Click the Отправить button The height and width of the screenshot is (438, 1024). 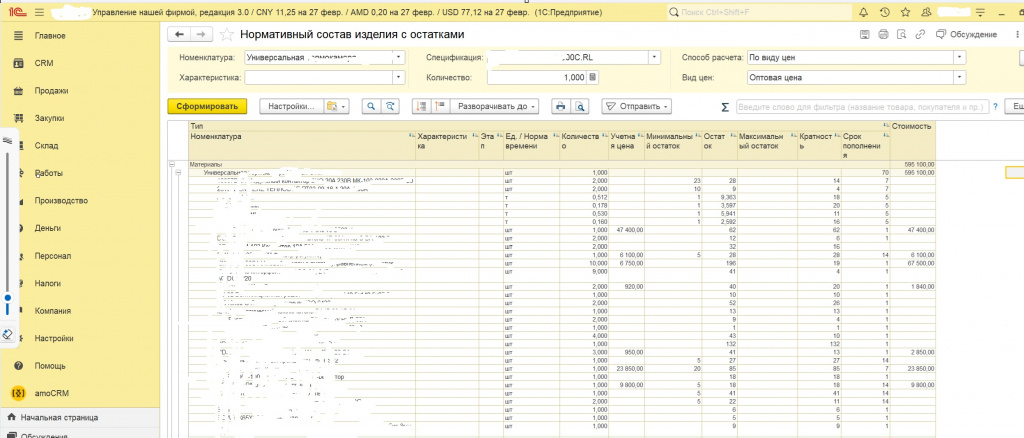coord(636,106)
